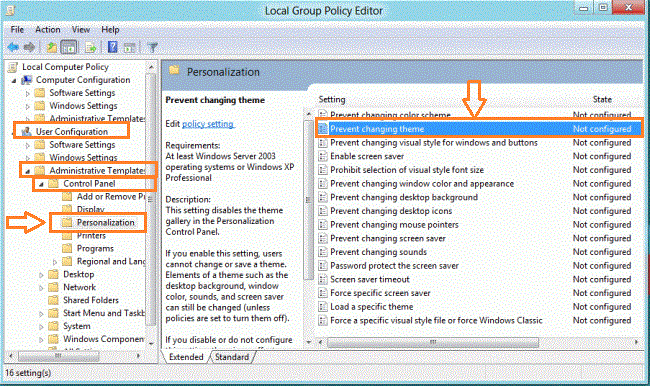Click the Local Computer Policy root icon
650x386 pixels.
click(x=13, y=67)
